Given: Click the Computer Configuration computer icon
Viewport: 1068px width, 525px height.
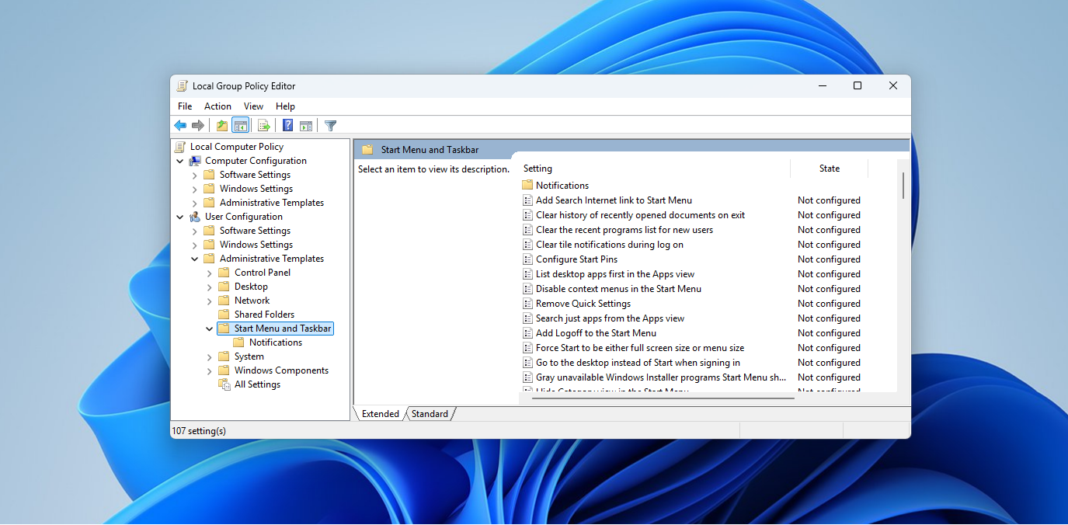Looking at the screenshot, I should click(195, 161).
